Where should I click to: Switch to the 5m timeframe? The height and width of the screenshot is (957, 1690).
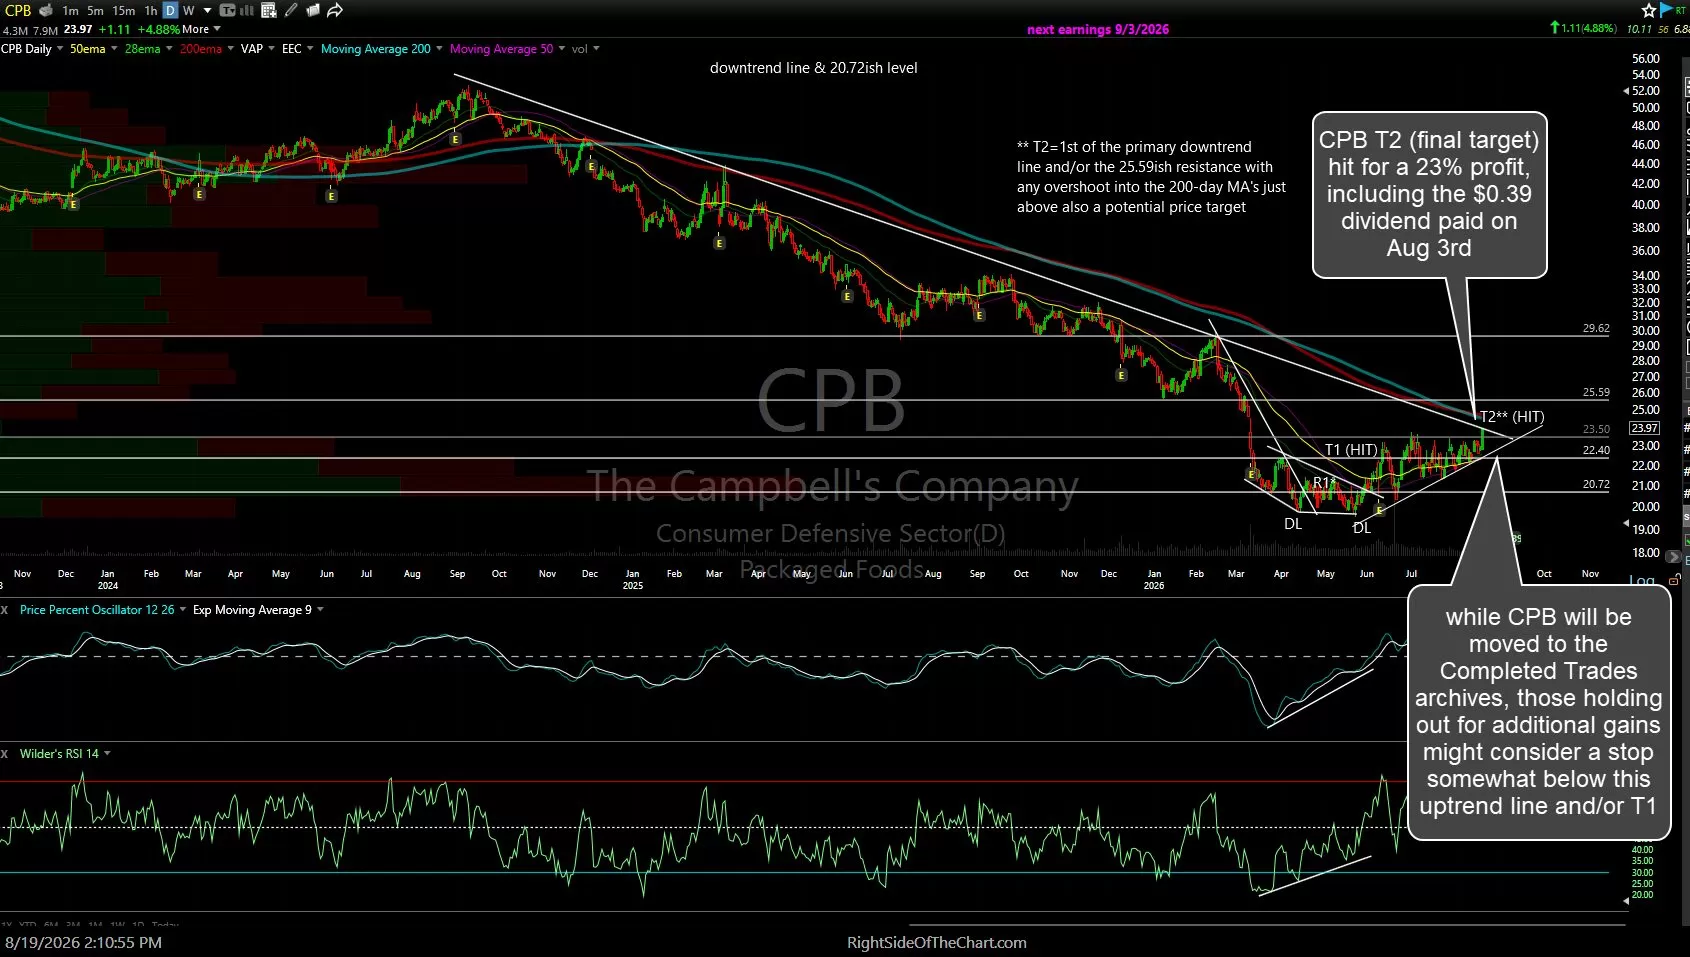click(x=95, y=10)
